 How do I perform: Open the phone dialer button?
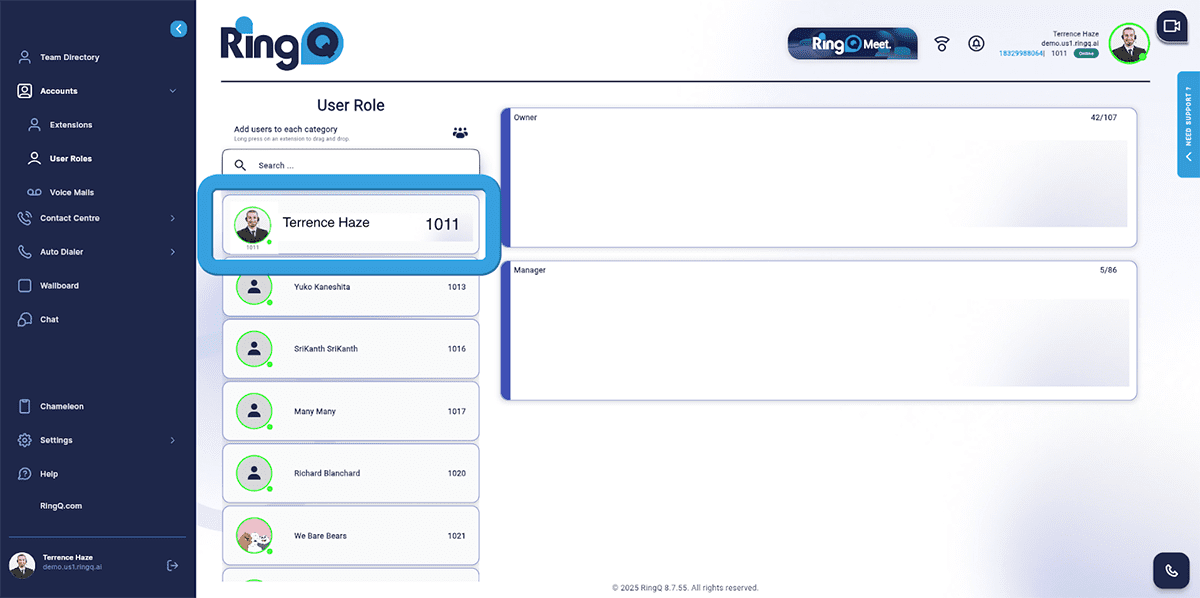pyautogui.click(x=1170, y=570)
